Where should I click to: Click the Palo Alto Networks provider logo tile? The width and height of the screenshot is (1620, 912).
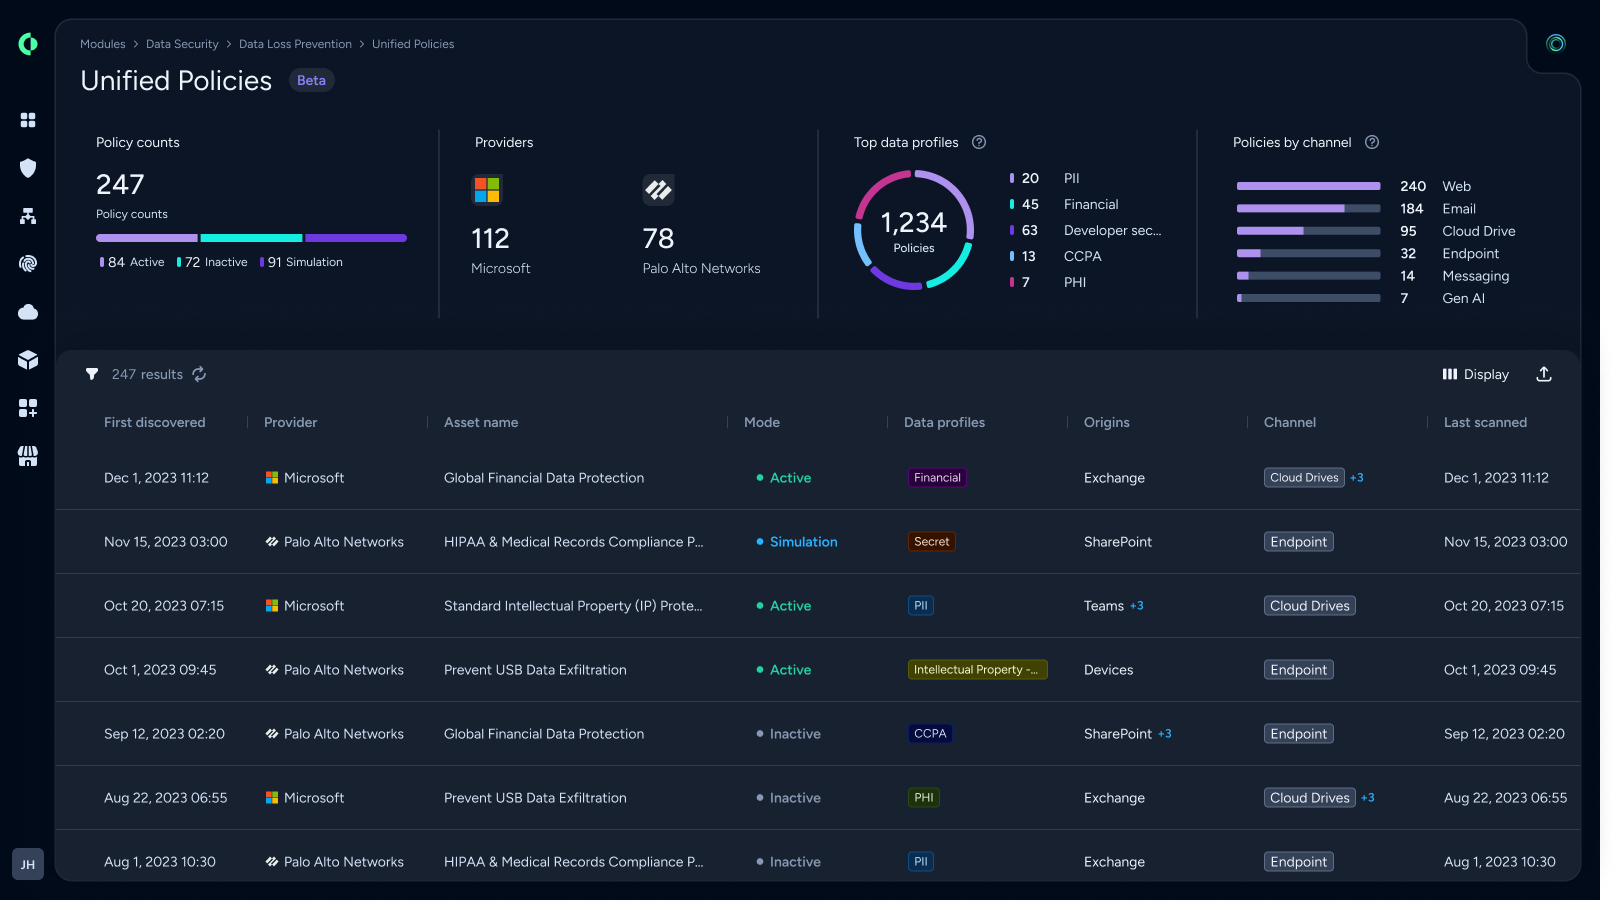[x=666, y=192]
